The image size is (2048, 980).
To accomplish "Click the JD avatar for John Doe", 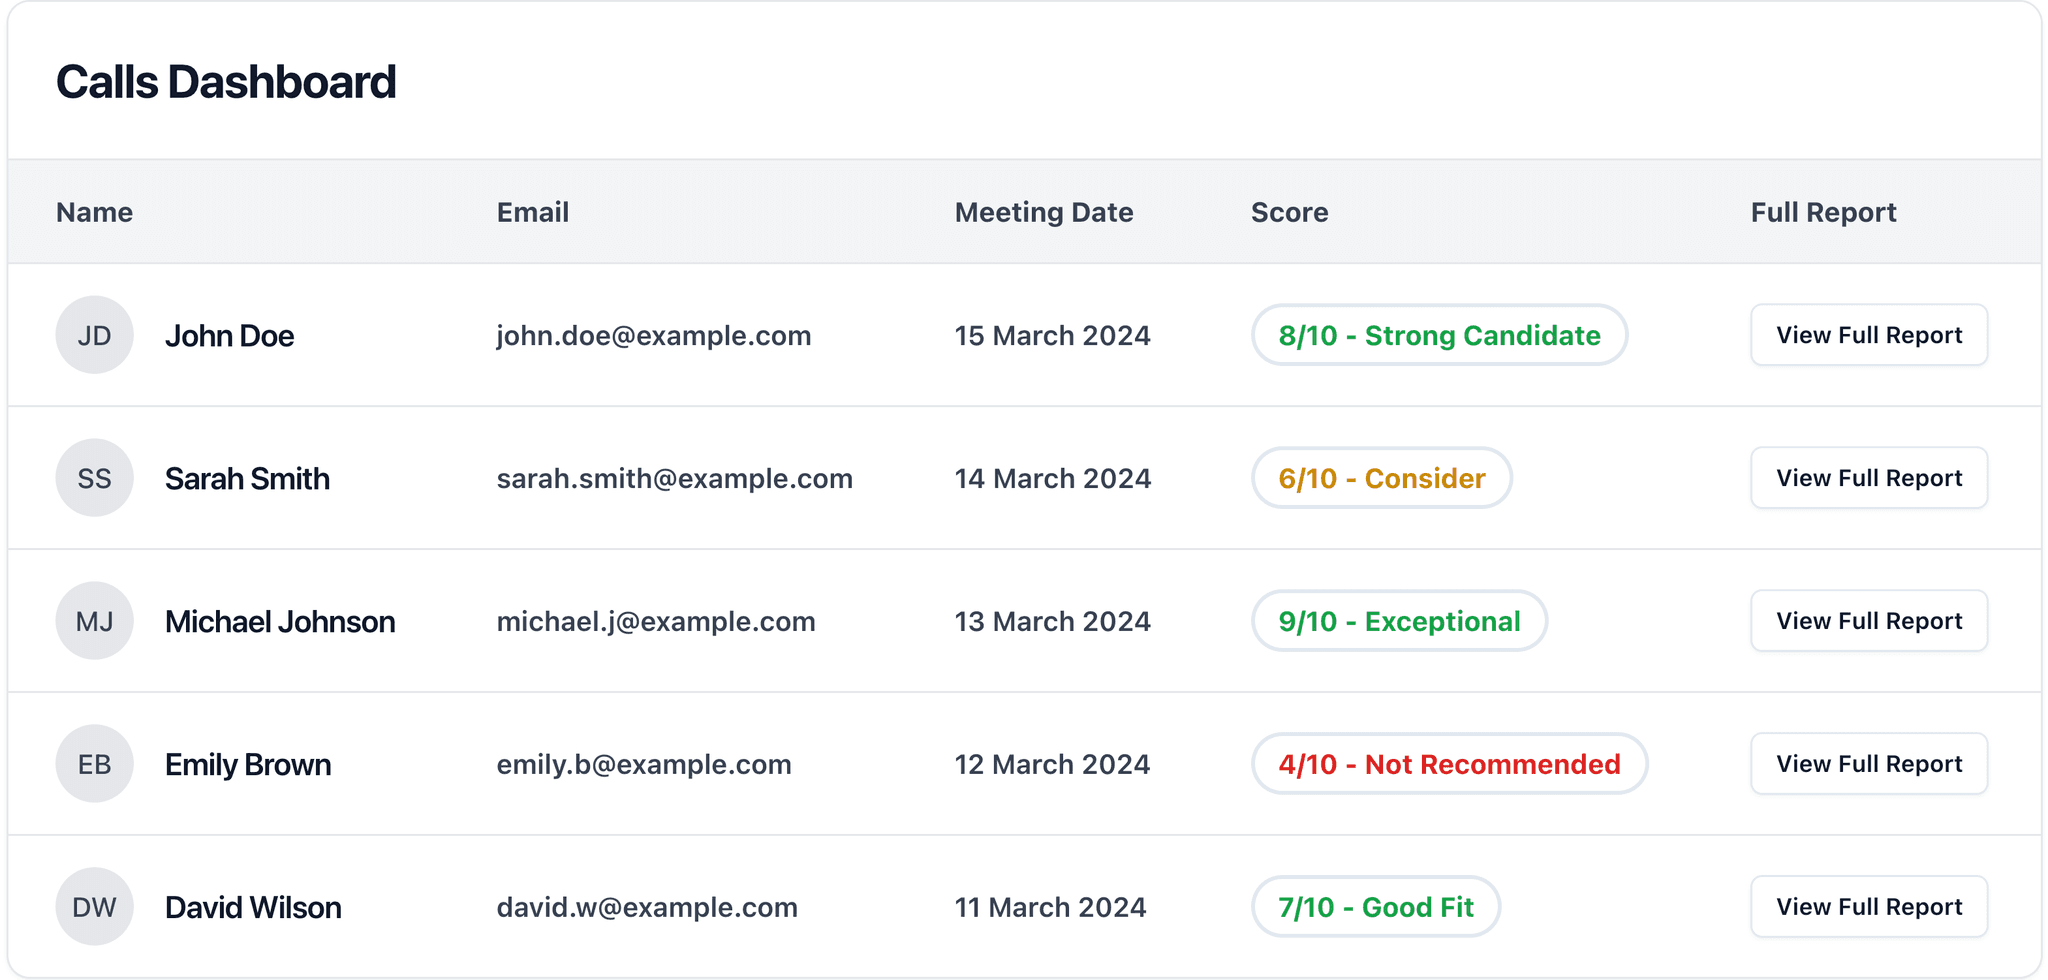I will click(95, 335).
